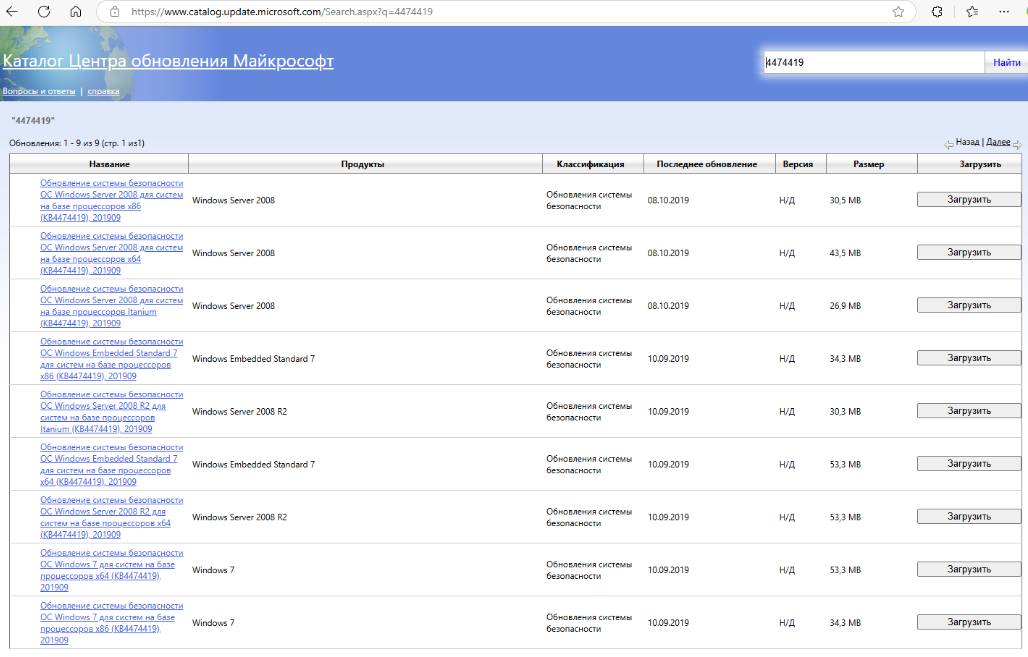The width and height of the screenshot is (1028, 657).
Task: Select the 26,9 MB size cell
Action: coord(845,306)
